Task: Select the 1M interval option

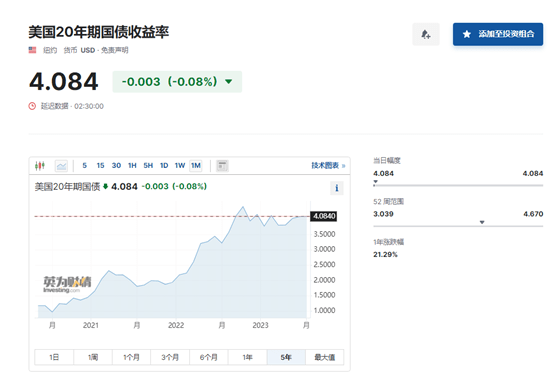Action: (x=196, y=166)
